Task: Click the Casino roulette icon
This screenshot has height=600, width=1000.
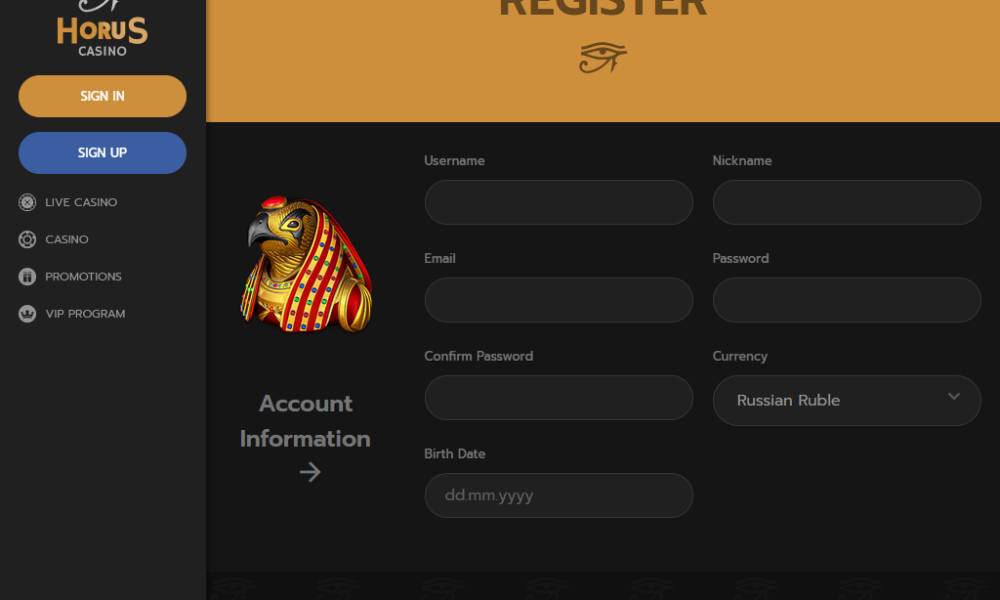Action: tap(27, 239)
